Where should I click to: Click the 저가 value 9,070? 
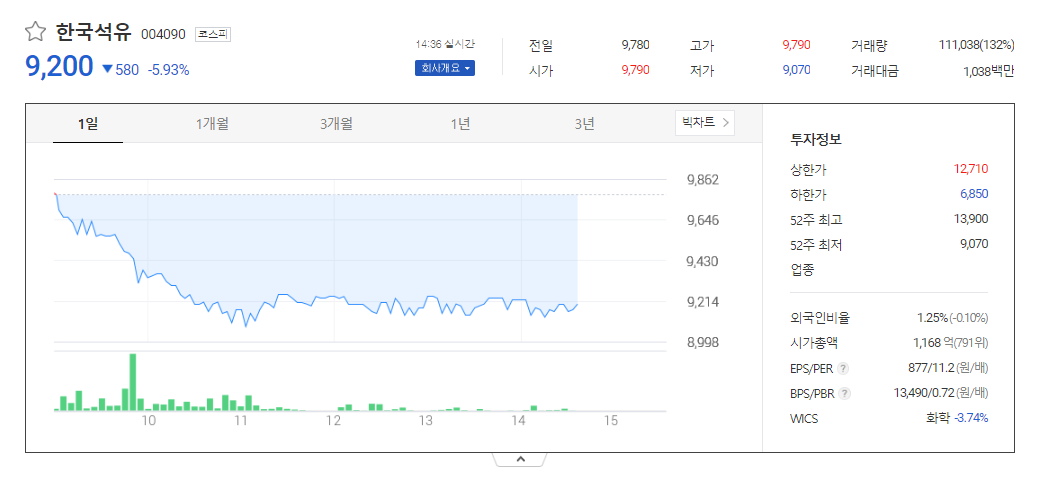[796, 70]
